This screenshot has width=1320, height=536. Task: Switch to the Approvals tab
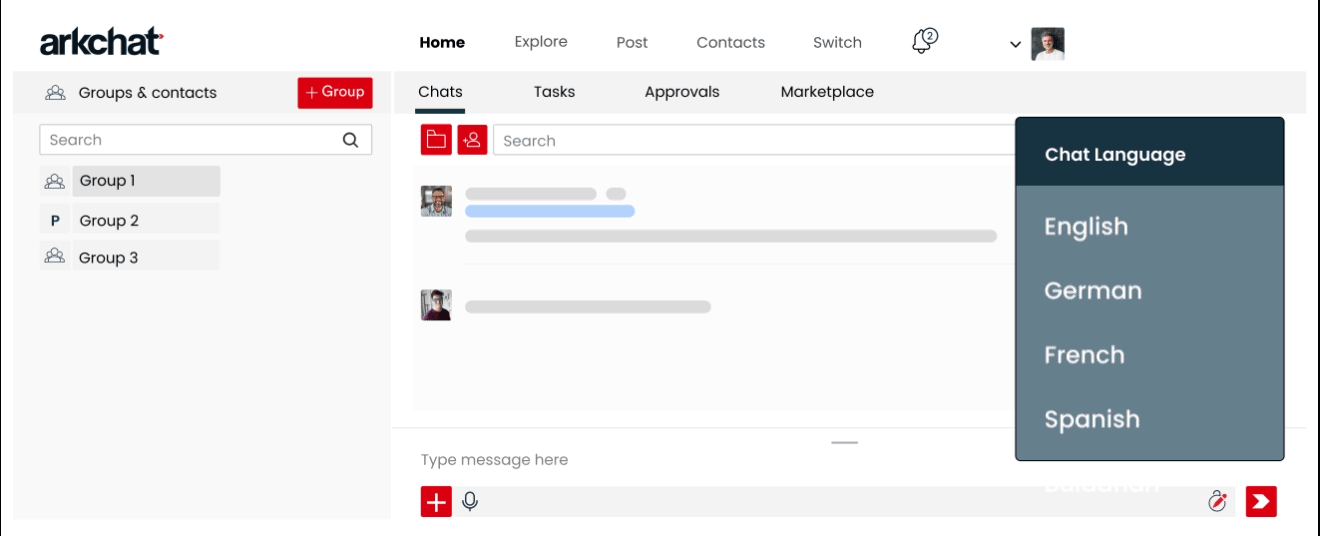[x=682, y=92]
